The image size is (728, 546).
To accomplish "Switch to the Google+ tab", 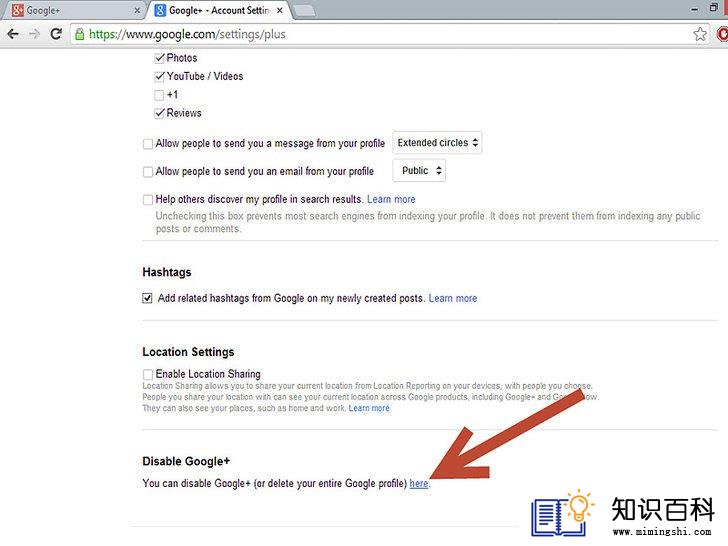I will click(x=74, y=10).
